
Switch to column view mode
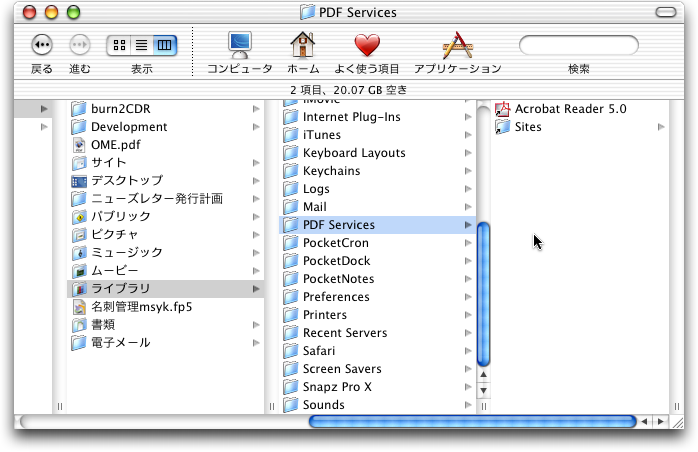(164, 45)
